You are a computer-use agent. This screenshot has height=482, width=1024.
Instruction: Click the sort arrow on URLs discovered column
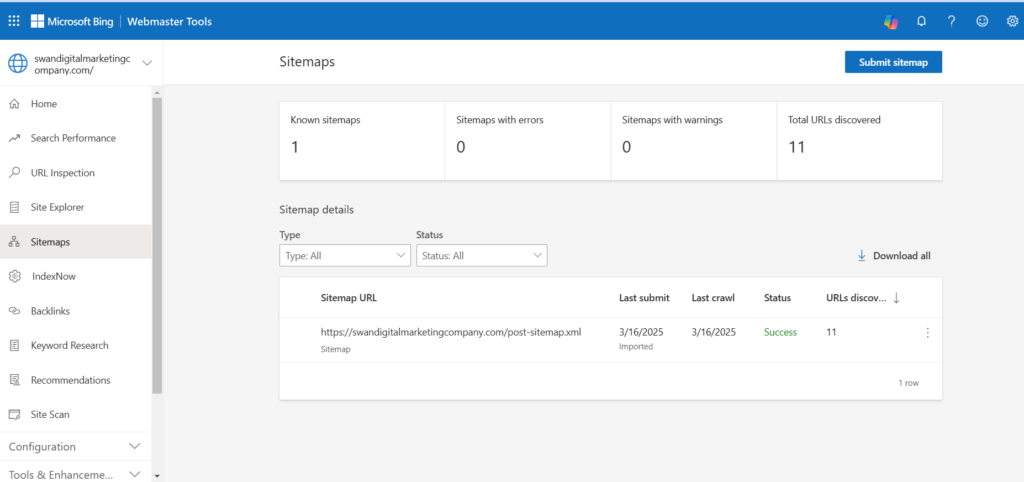pos(897,298)
